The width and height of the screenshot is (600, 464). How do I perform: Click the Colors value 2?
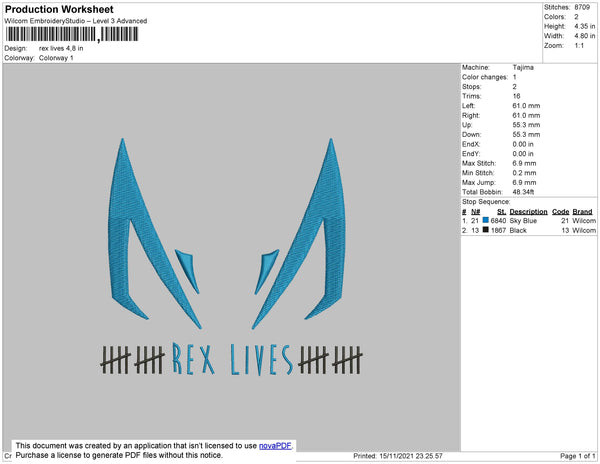(x=576, y=17)
